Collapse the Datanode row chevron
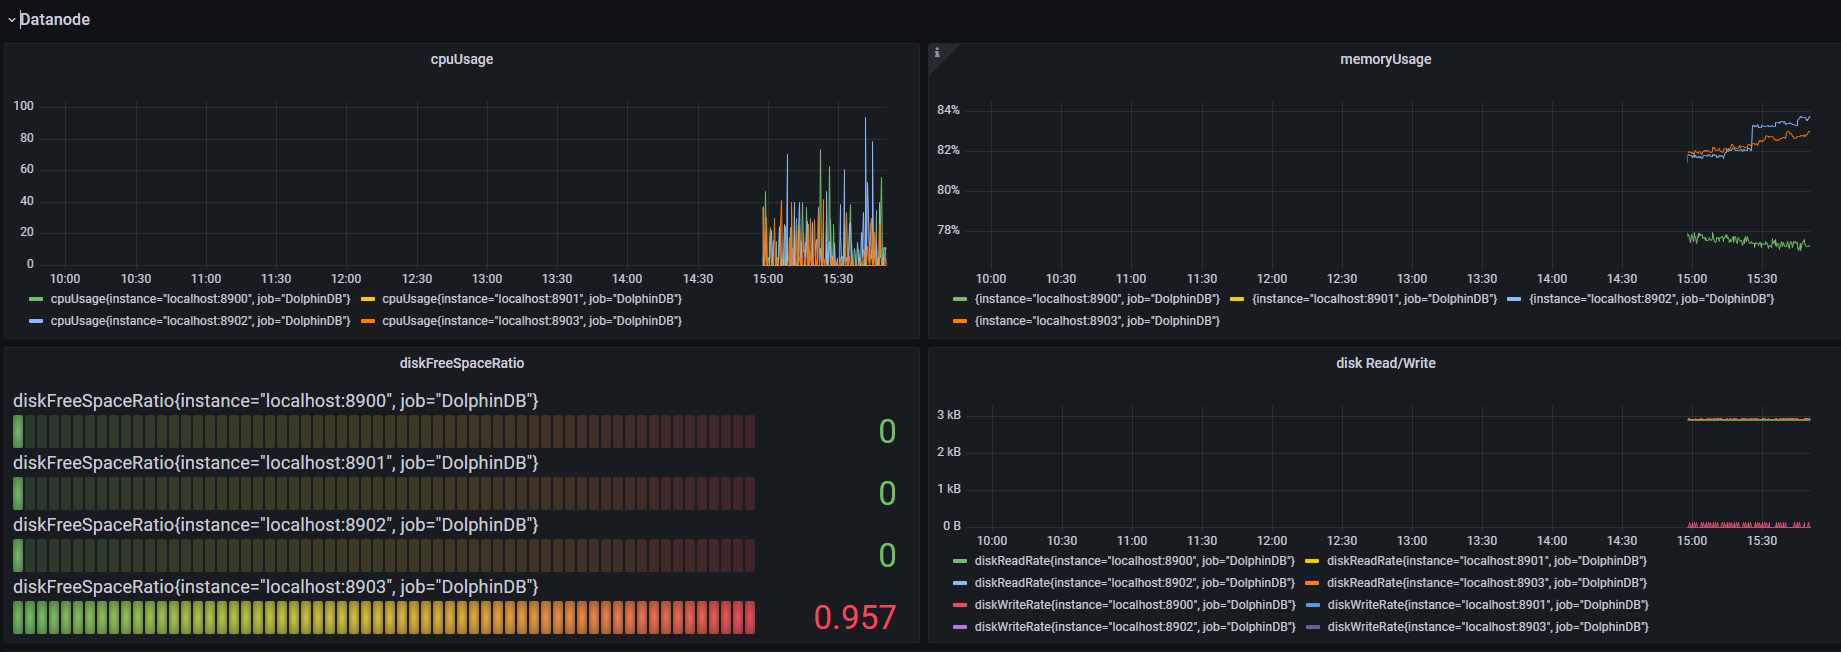Image resolution: width=1841 pixels, height=652 pixels. [12, 20]
